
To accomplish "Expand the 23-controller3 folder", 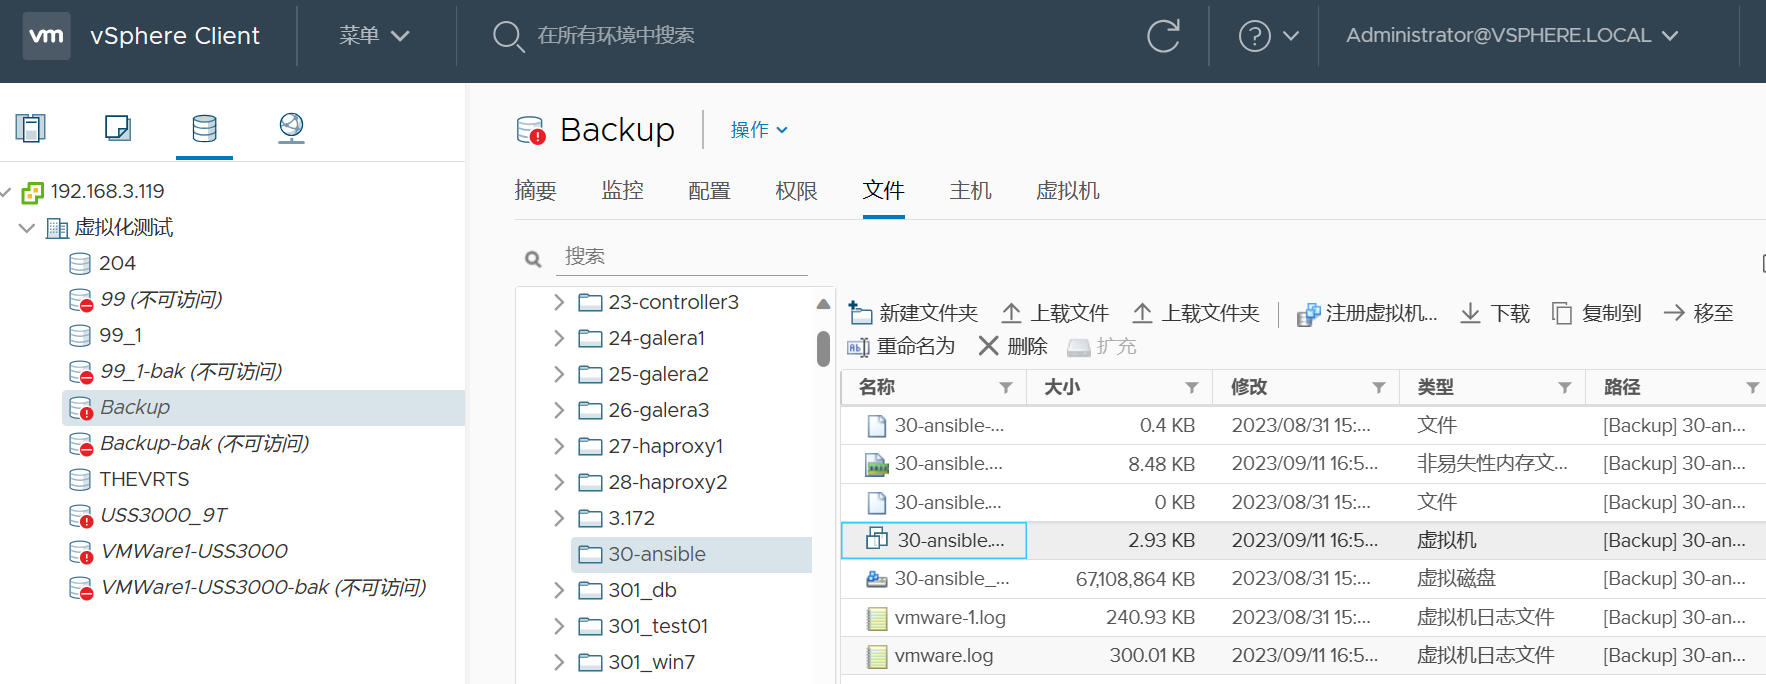I will click(559, 302).
